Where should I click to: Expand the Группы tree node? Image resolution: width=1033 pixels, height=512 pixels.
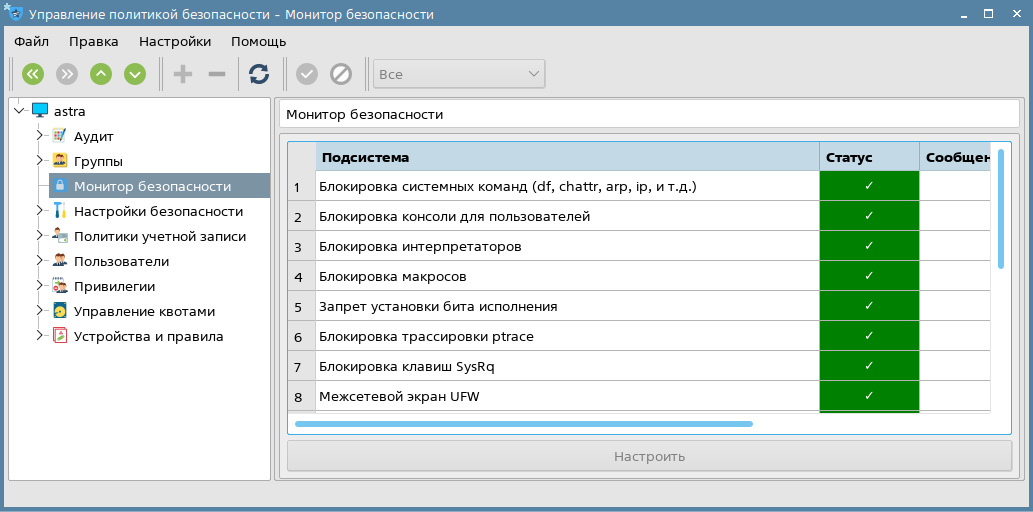41,161
